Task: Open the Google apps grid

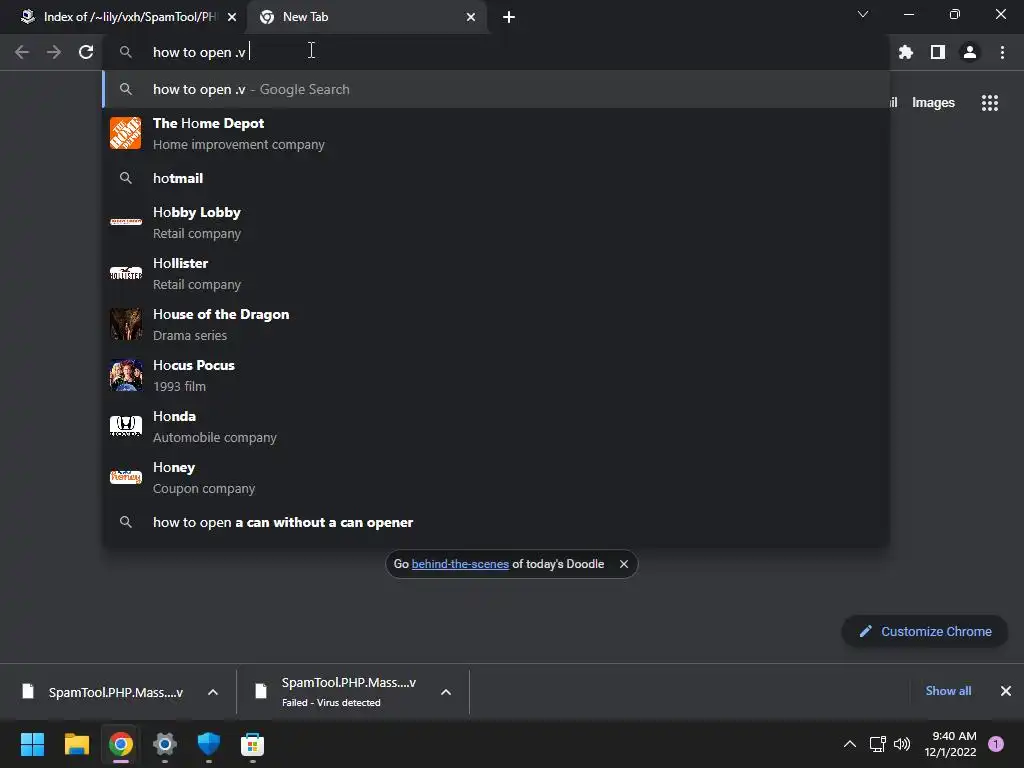Action: (990, 103)
